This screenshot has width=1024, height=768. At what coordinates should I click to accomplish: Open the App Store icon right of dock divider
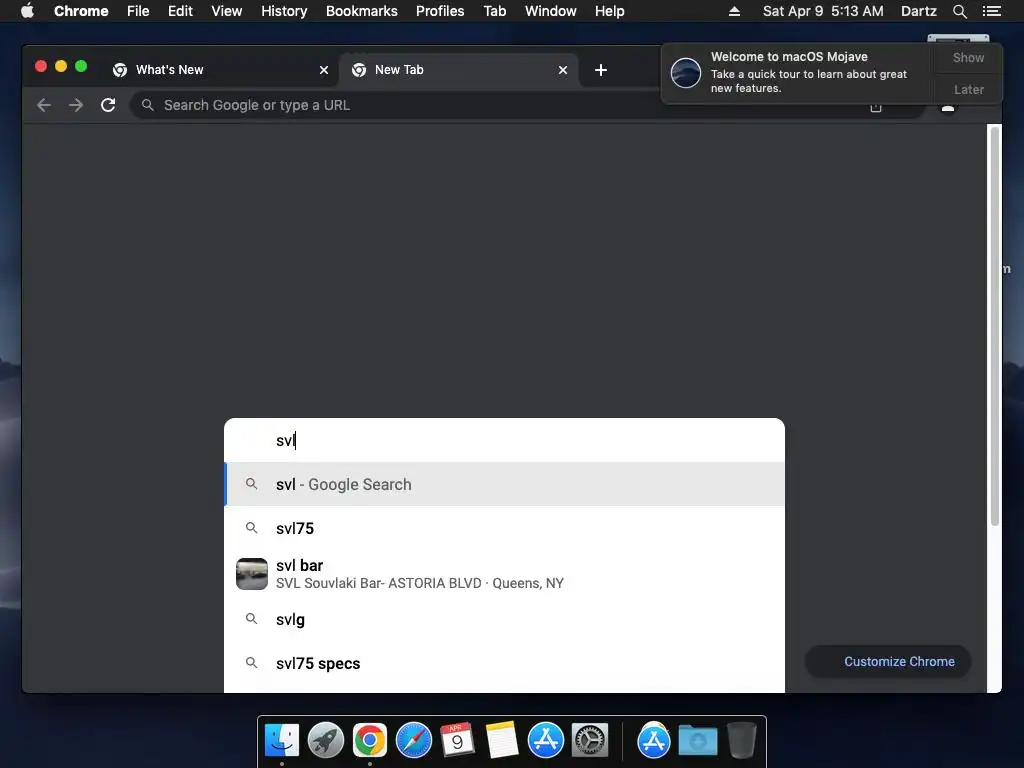654,741
